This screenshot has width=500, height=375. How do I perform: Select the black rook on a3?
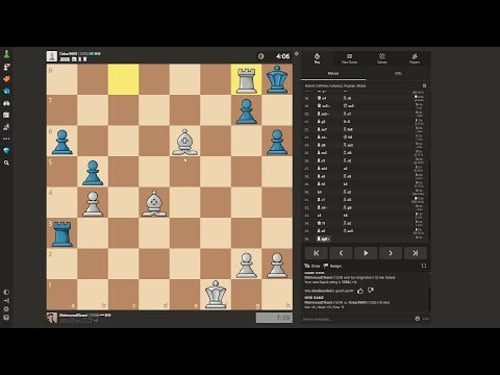click(x=62, y=233)
